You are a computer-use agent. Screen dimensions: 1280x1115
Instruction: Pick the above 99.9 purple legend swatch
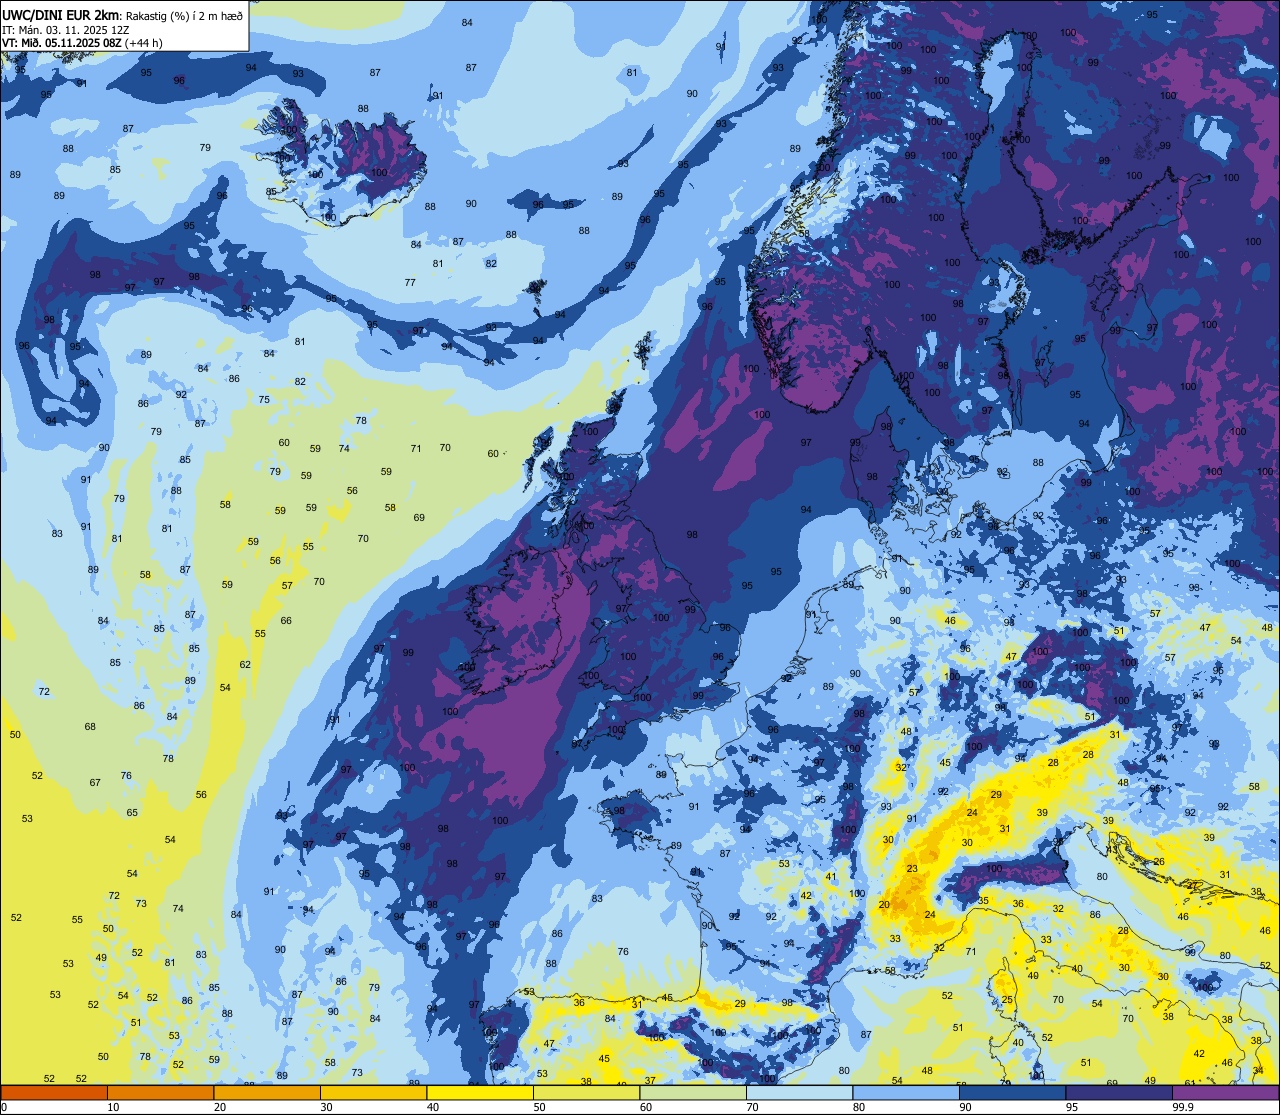[x=1225, y=1092]
